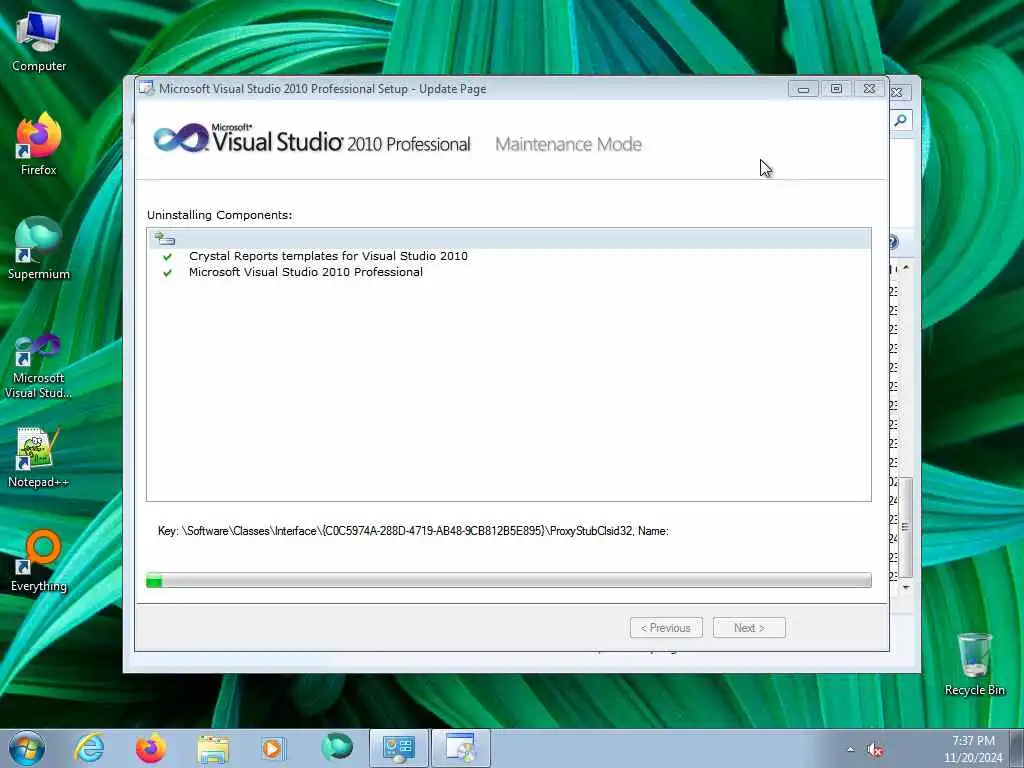The width and height of the screenshot is (1024, 768).
Task: Minimize the Visual Studio setup window
Action: (x=803, y=89)
